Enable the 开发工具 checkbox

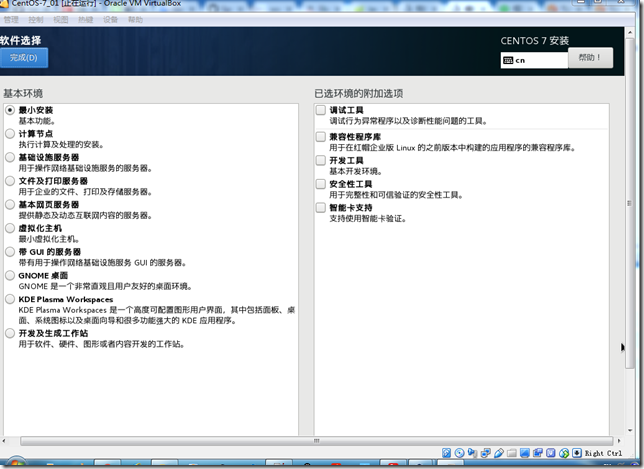pos(321,160)
